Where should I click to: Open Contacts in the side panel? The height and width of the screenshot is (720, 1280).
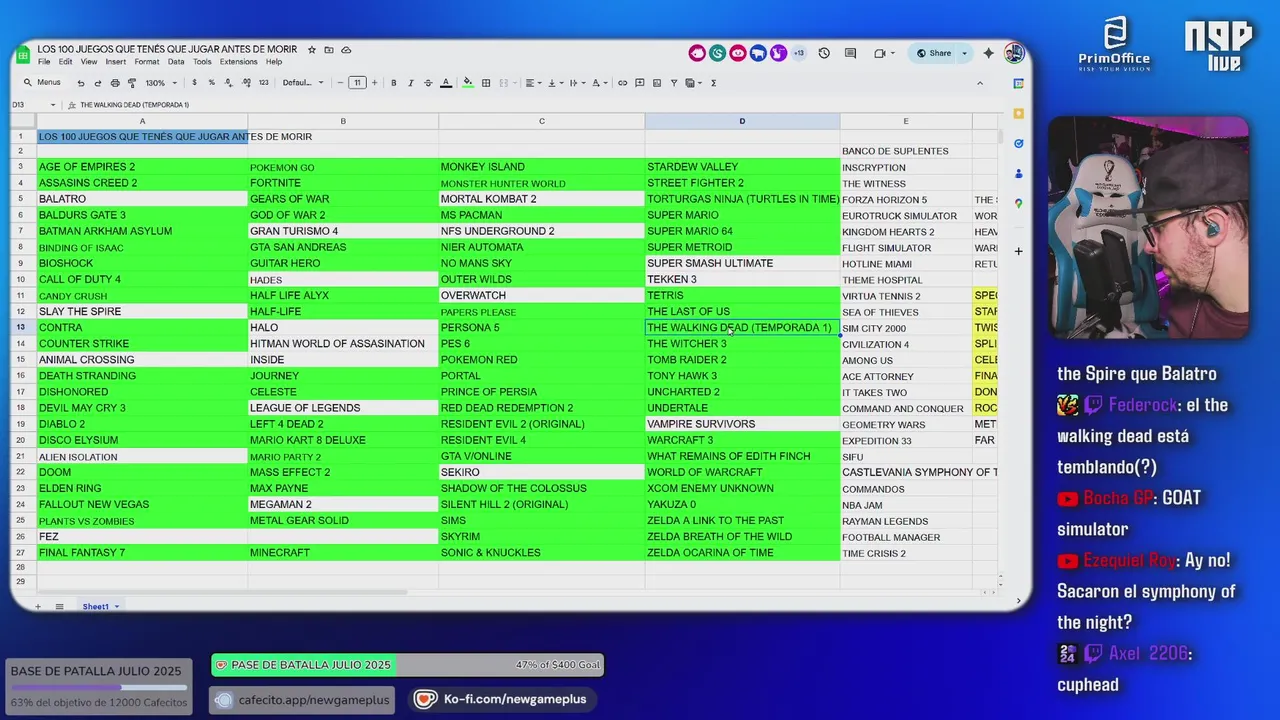tap(1018, 174)
